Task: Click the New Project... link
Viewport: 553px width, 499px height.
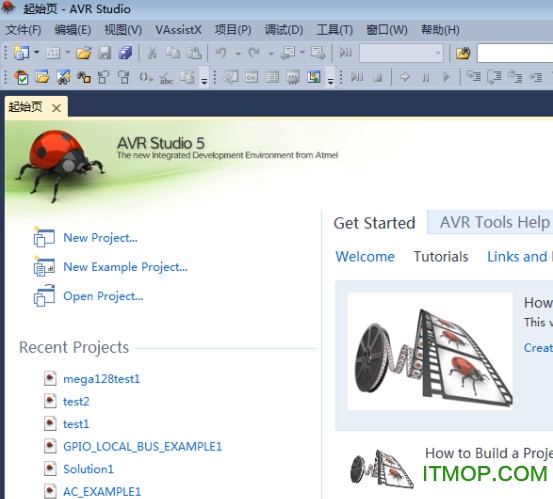Action: 101,238
